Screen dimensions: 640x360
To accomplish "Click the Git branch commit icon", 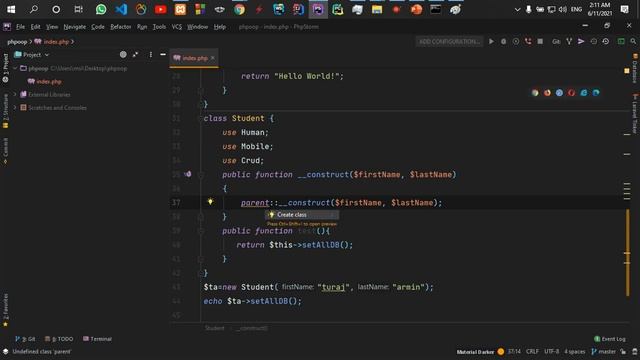I will coord(569,42).
